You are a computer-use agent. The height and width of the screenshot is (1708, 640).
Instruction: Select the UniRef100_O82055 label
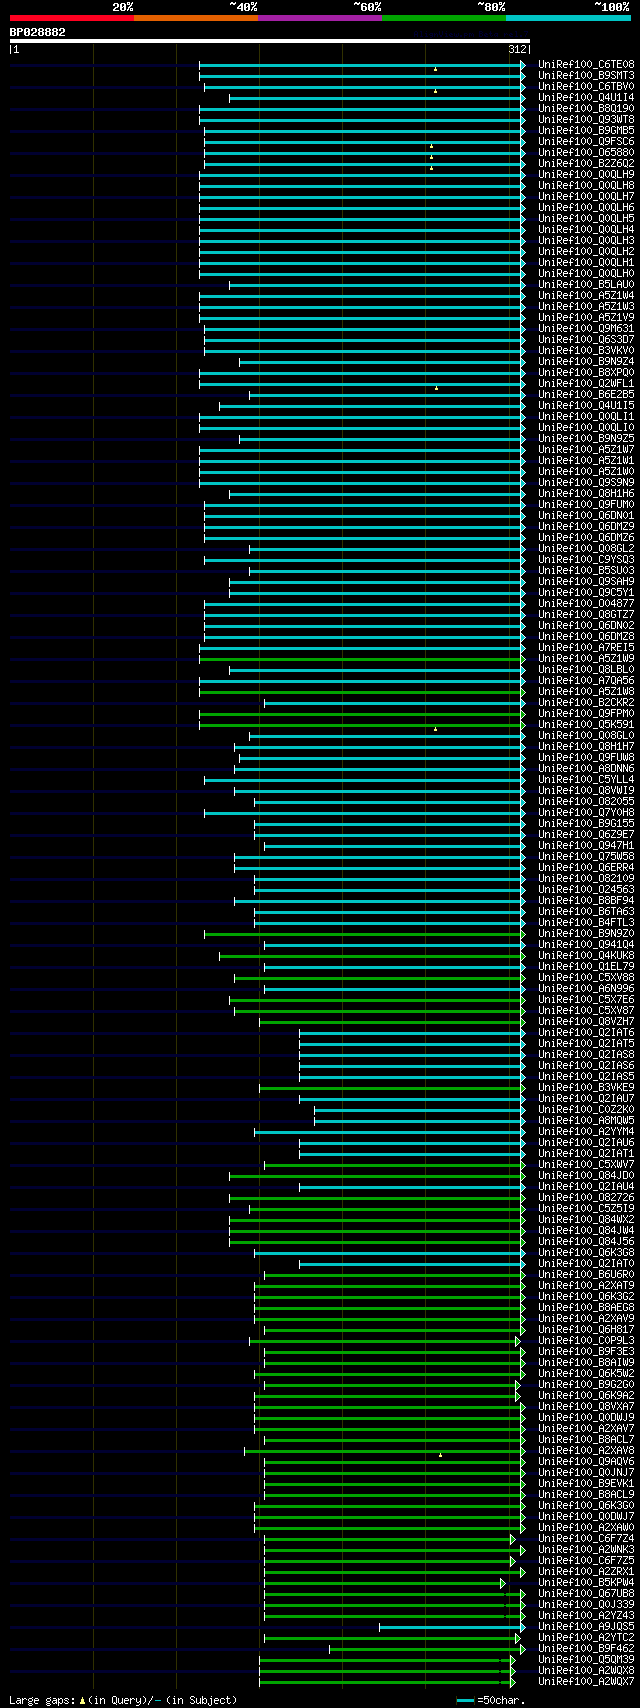[586, 801]
